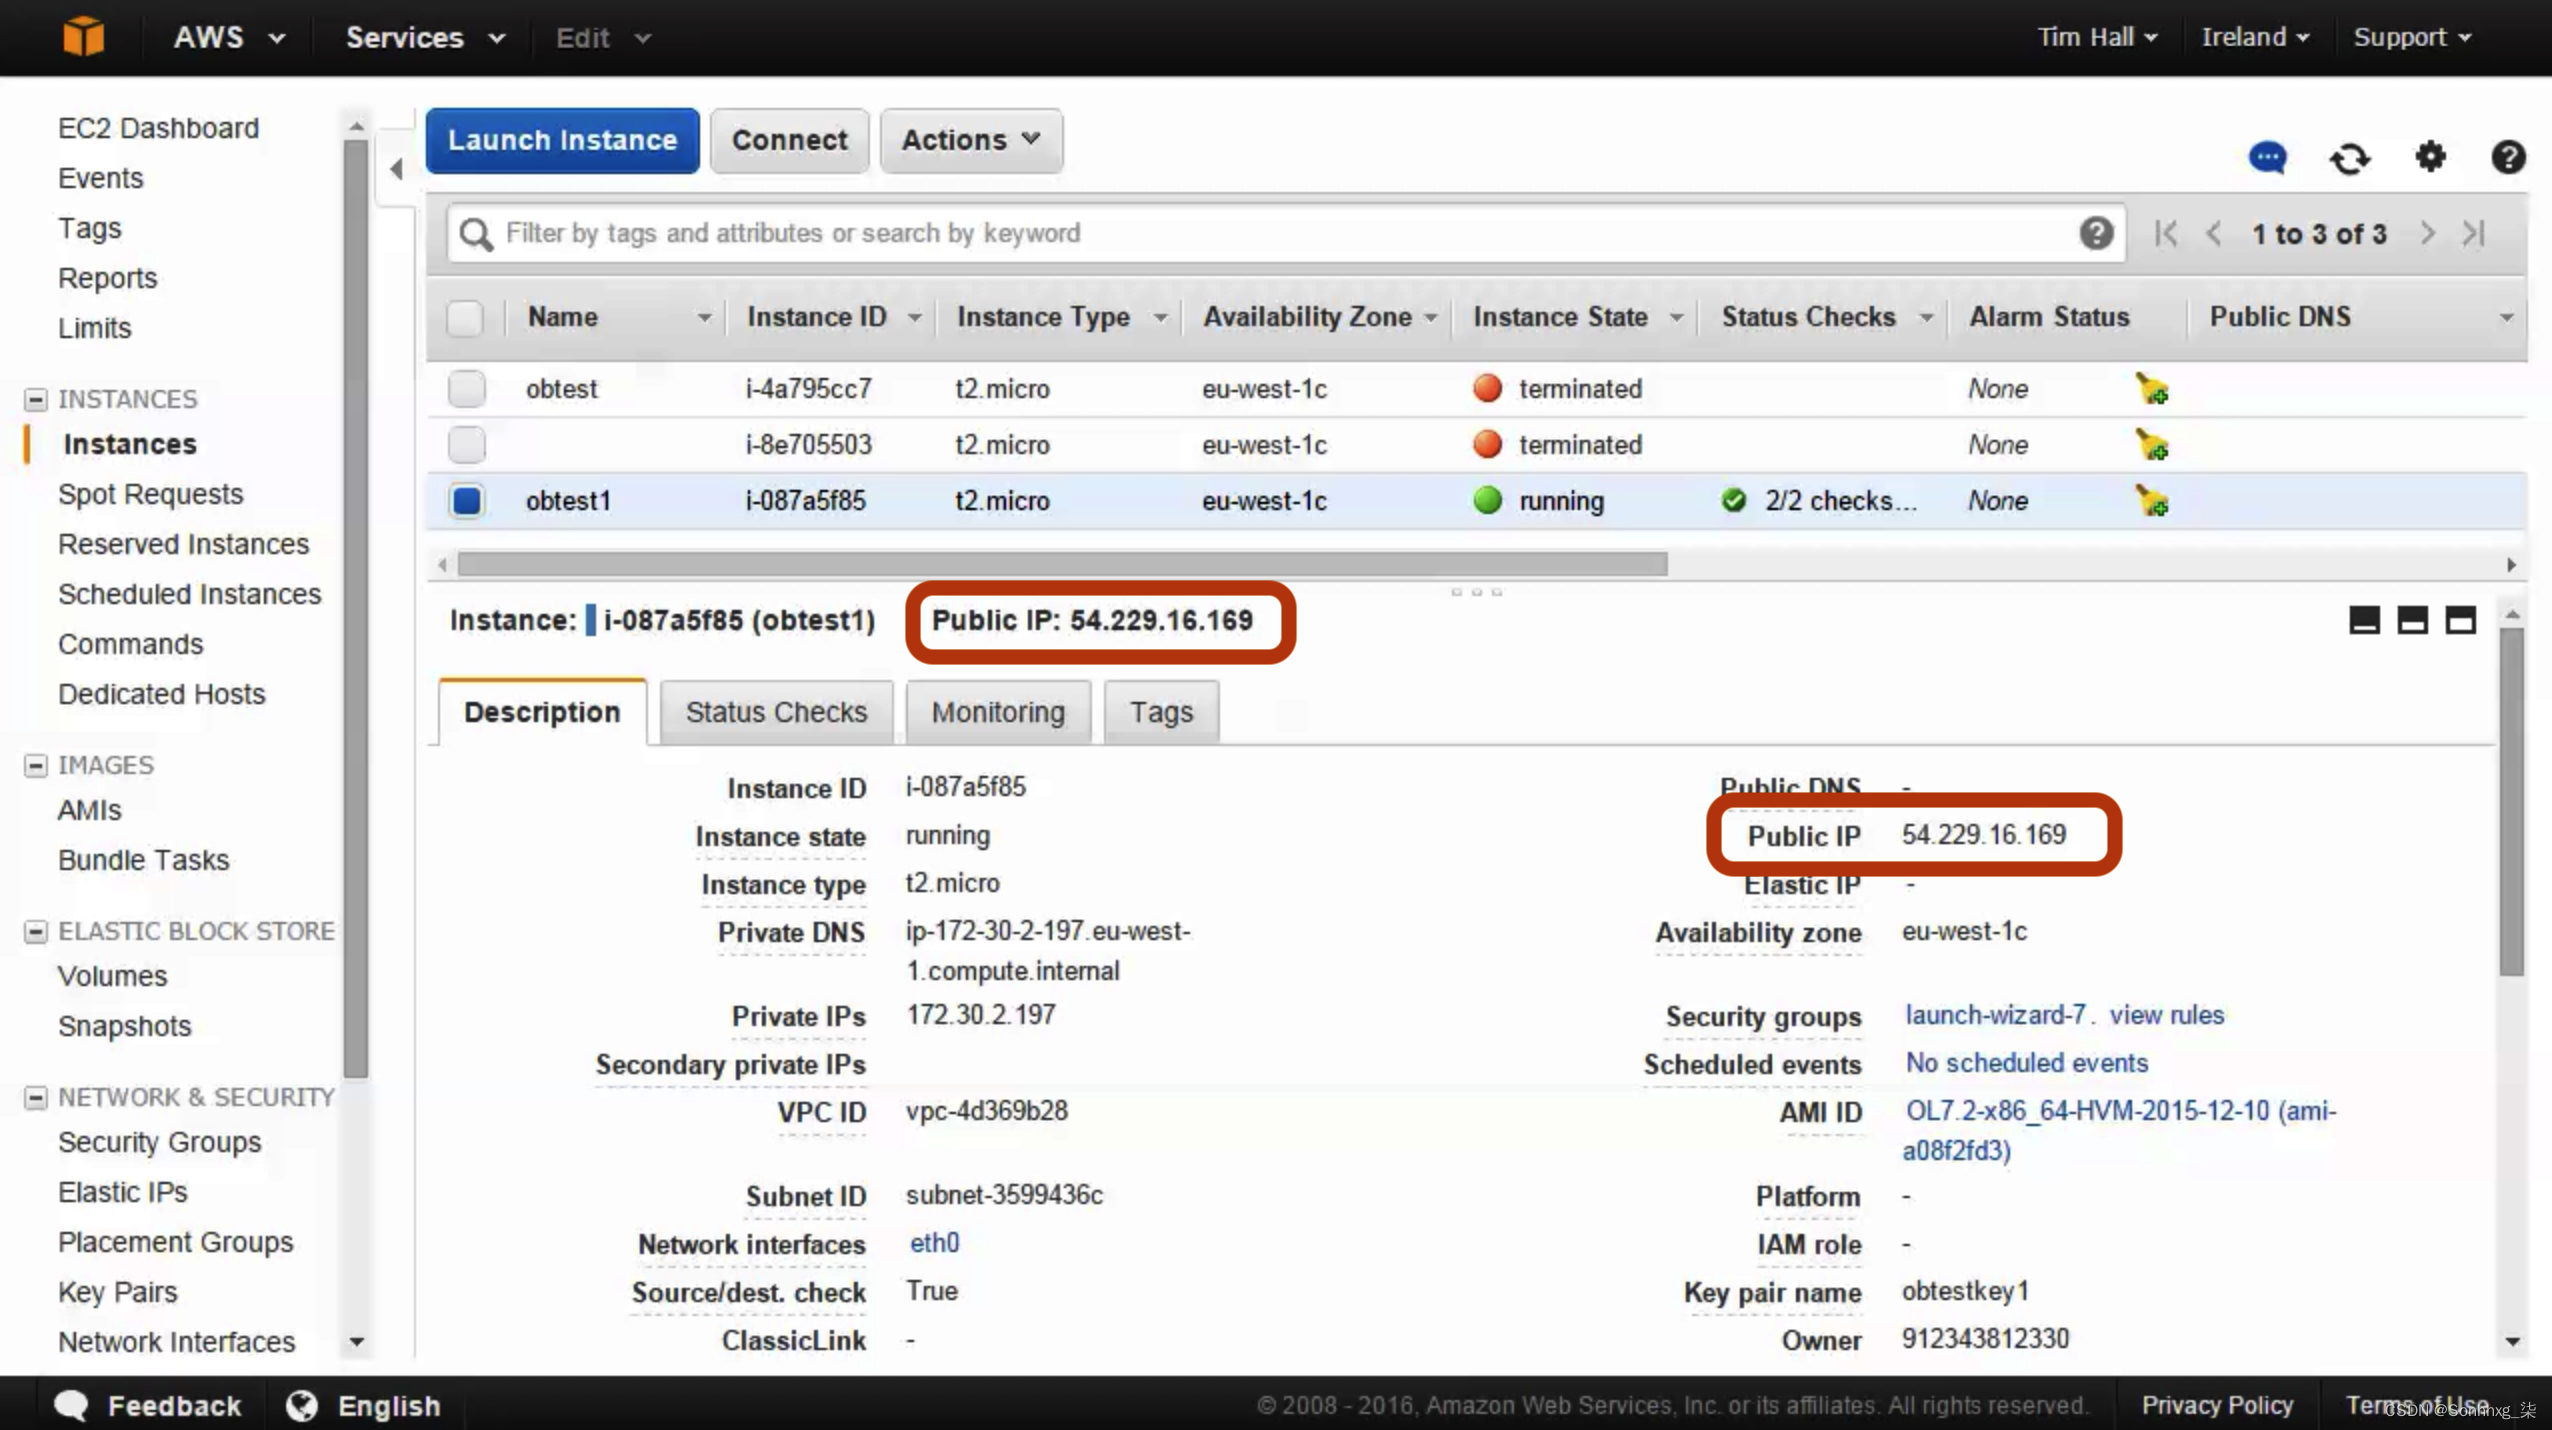The image size is (2552, 1430).
Task: Collapse the NETWORK & SECURITY section
Action: 36,1097
